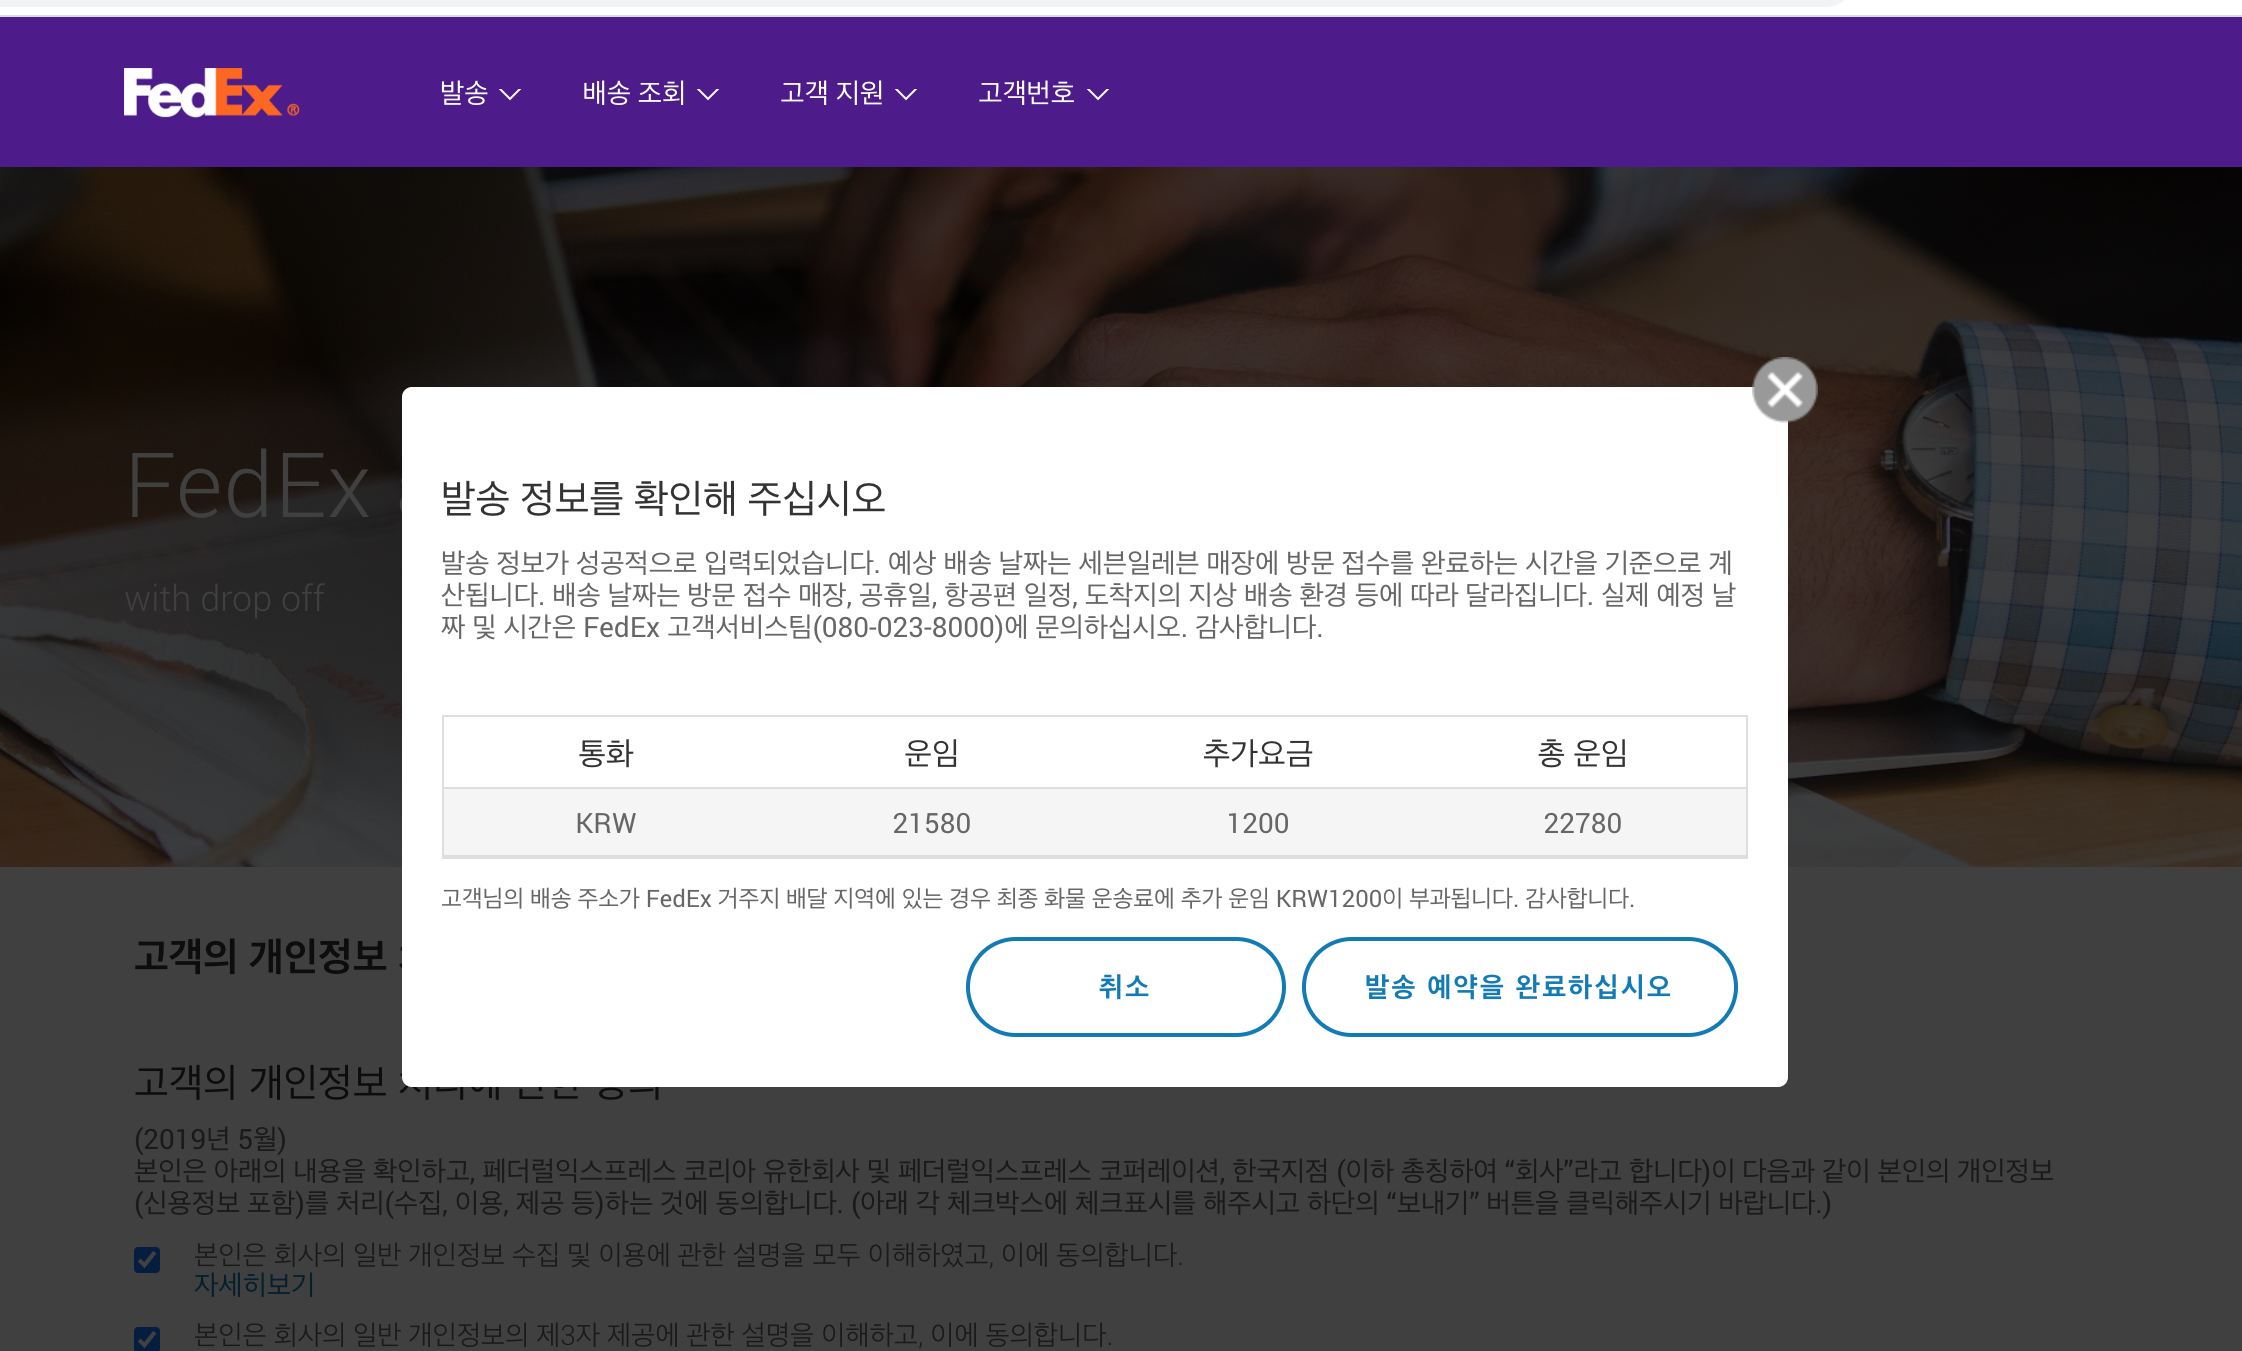2242x1351 pixels.
Task: Click the 통화 column header
Action: 605,752
